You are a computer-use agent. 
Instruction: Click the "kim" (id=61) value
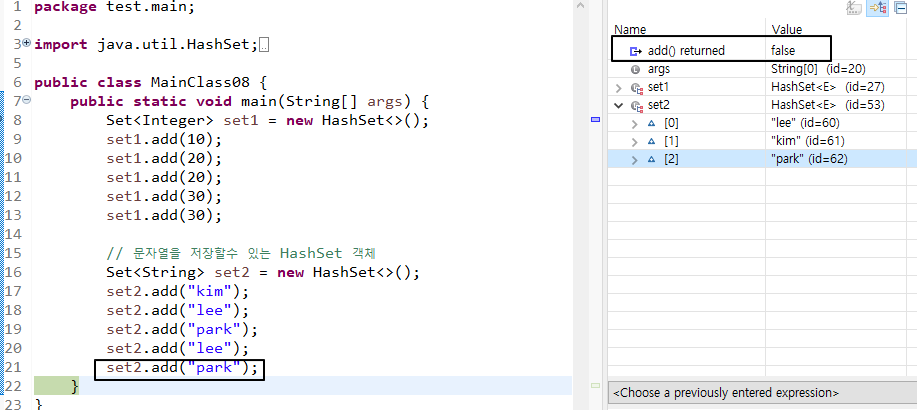coord(808,141)
